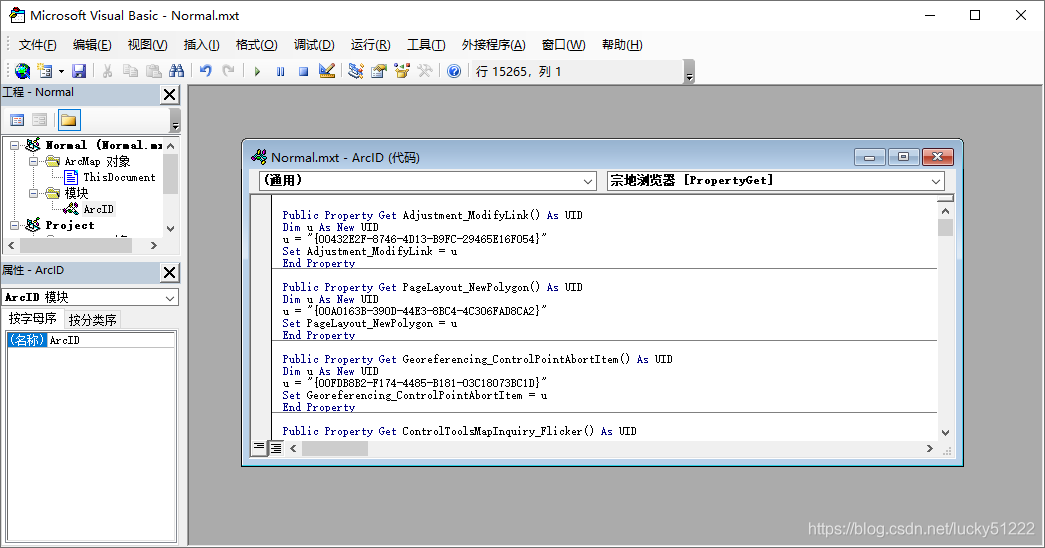Close the 工程 - Normal project panel
The image size is (1045, 548).
[x=170, y=95]
